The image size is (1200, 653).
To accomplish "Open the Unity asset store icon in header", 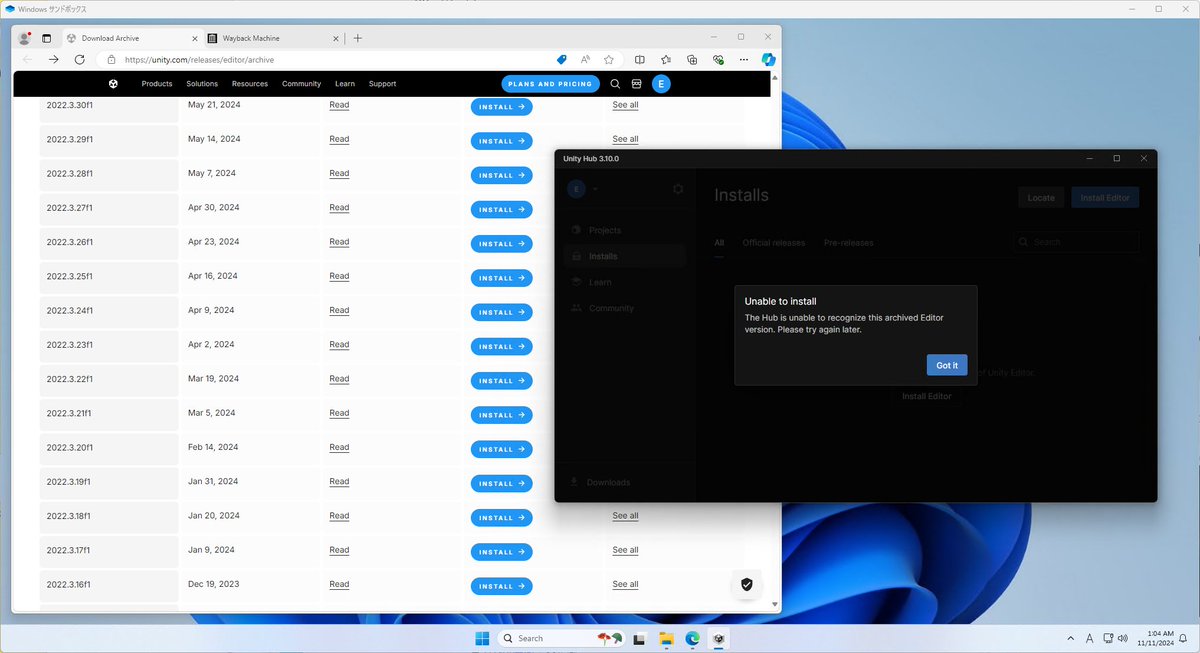I will click(x=637, y=84).
